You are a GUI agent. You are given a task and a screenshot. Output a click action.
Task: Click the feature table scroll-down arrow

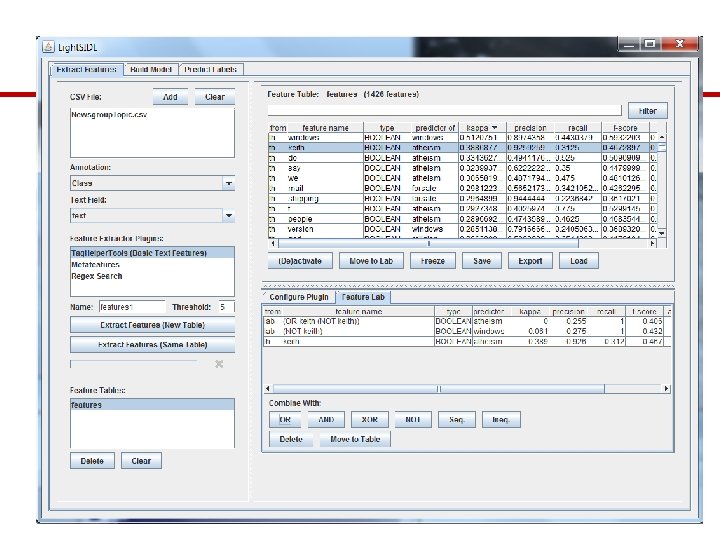pos(662,234)
